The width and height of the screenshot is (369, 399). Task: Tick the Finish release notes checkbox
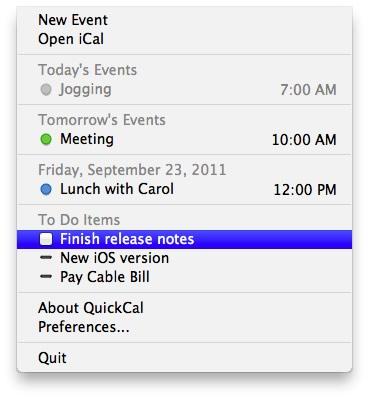46,239
